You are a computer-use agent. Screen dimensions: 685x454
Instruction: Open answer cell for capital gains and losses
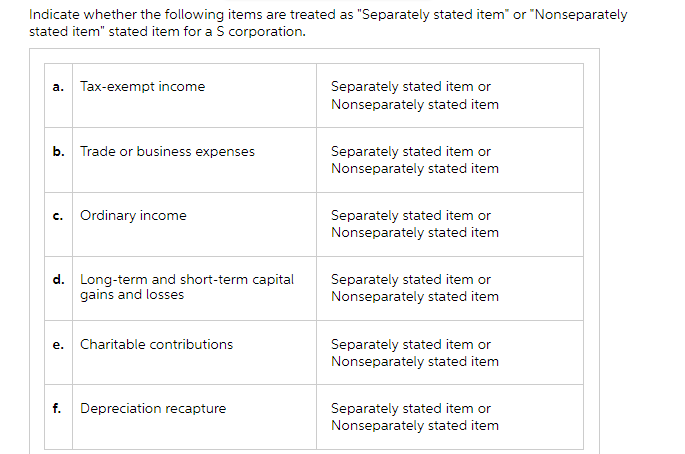(x=415, y=288)
